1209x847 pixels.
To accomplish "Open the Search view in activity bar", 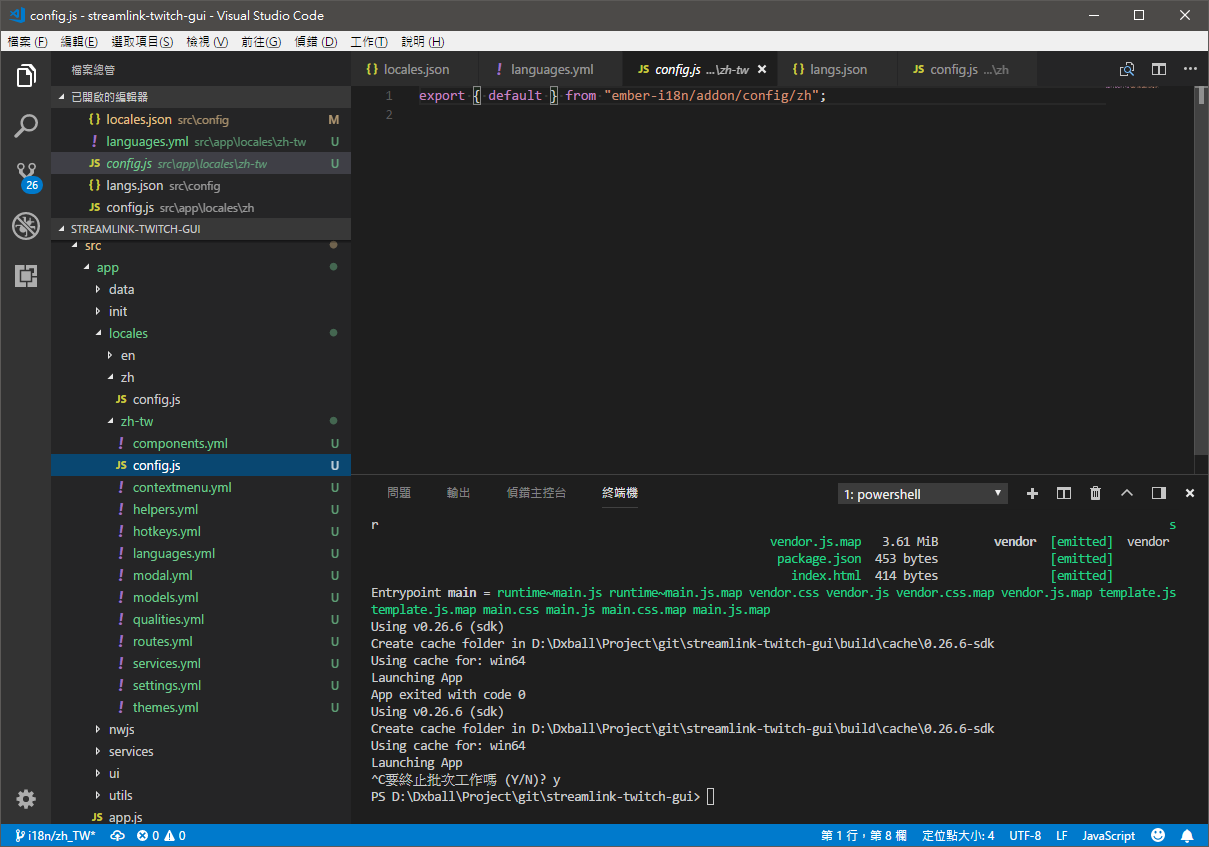I will [x=26, y=126].
